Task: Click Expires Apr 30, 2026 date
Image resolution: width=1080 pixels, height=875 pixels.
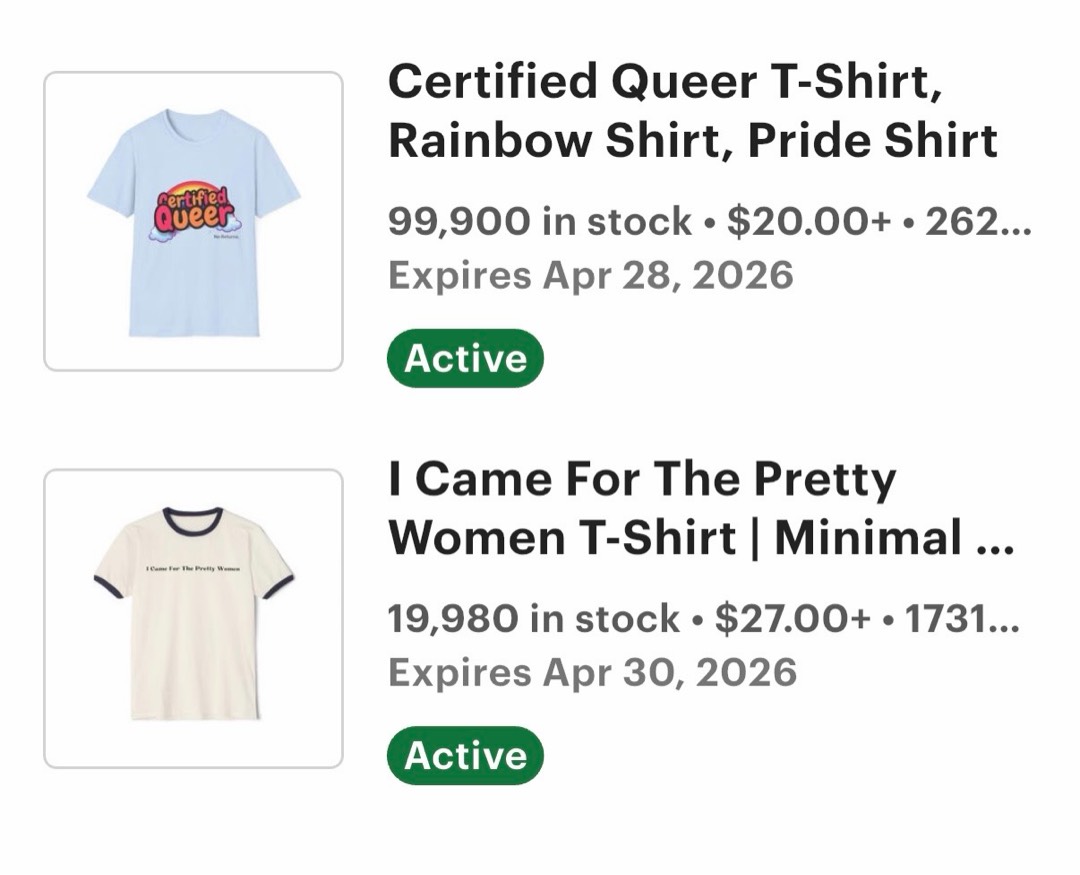Action: coord(592,671)
